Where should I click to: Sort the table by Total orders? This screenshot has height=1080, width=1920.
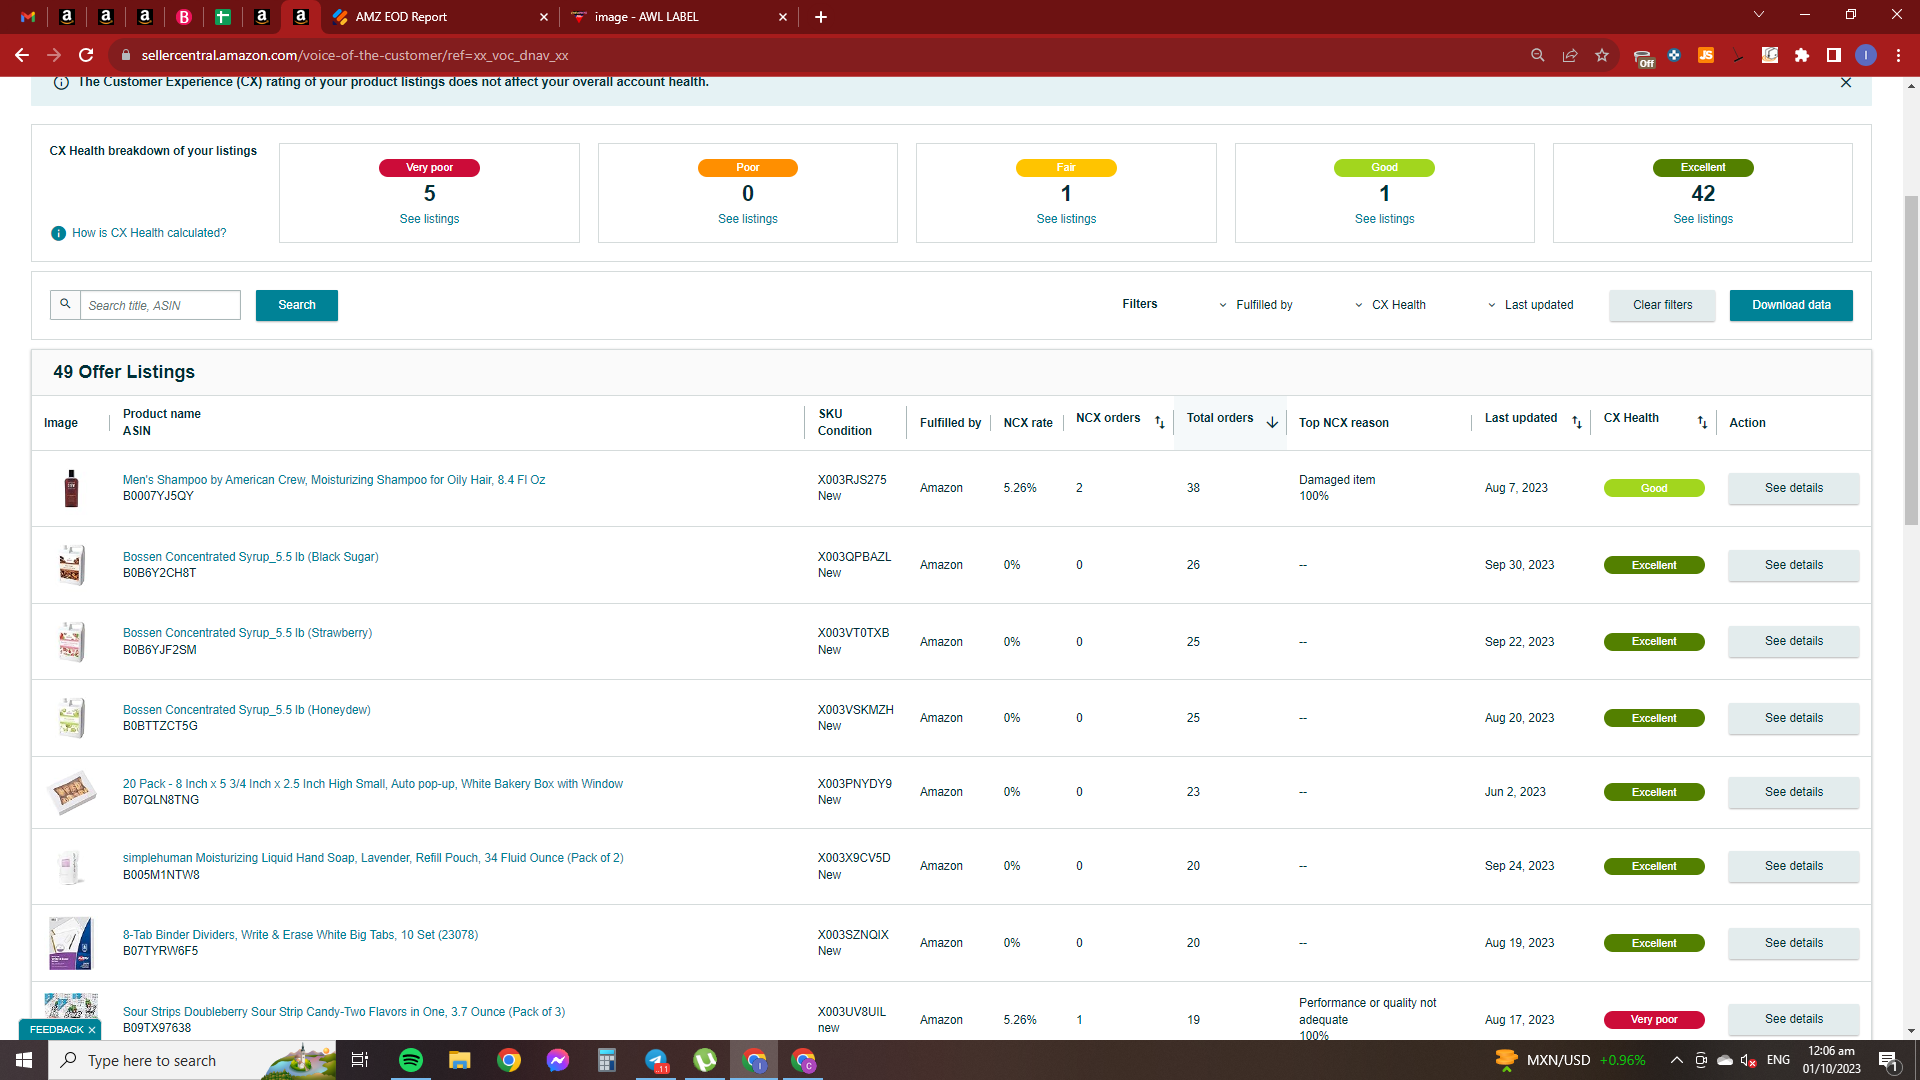click(x=1272, y=423)
